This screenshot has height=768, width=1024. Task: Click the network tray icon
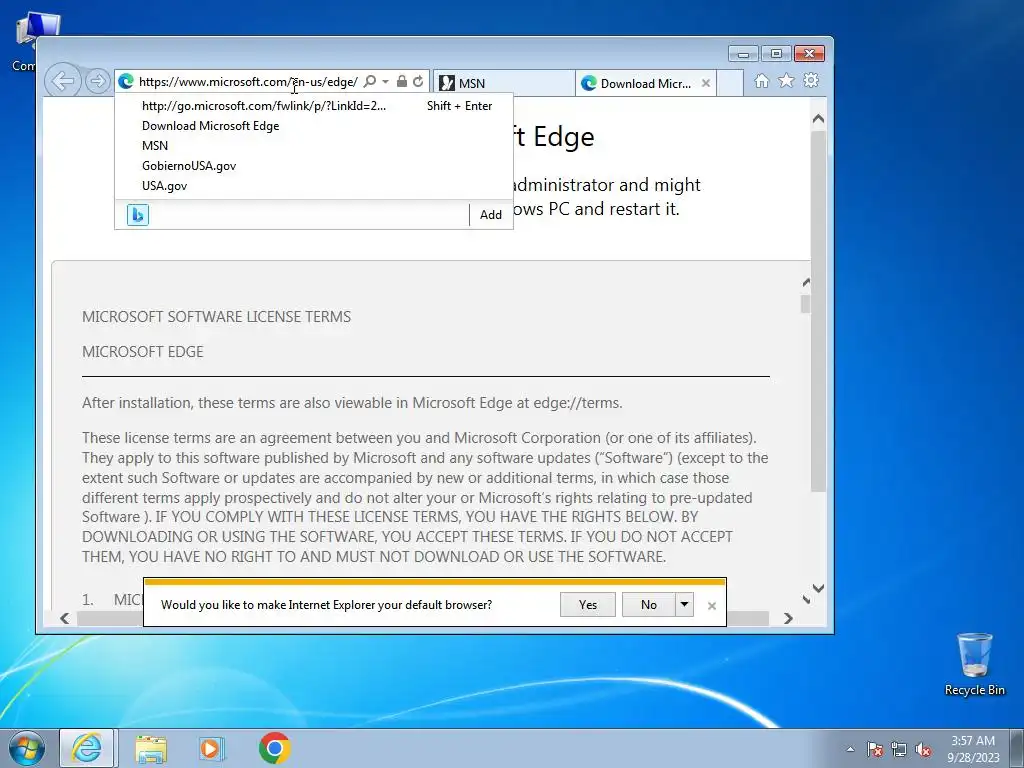pos(899,749)
